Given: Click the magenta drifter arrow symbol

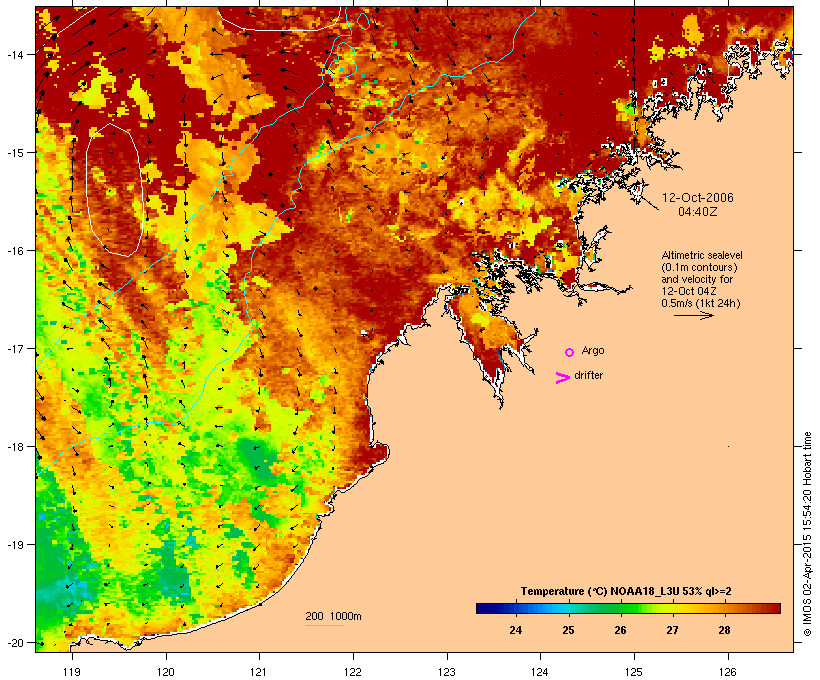Looking at the screenshot, I should [563, 378].
